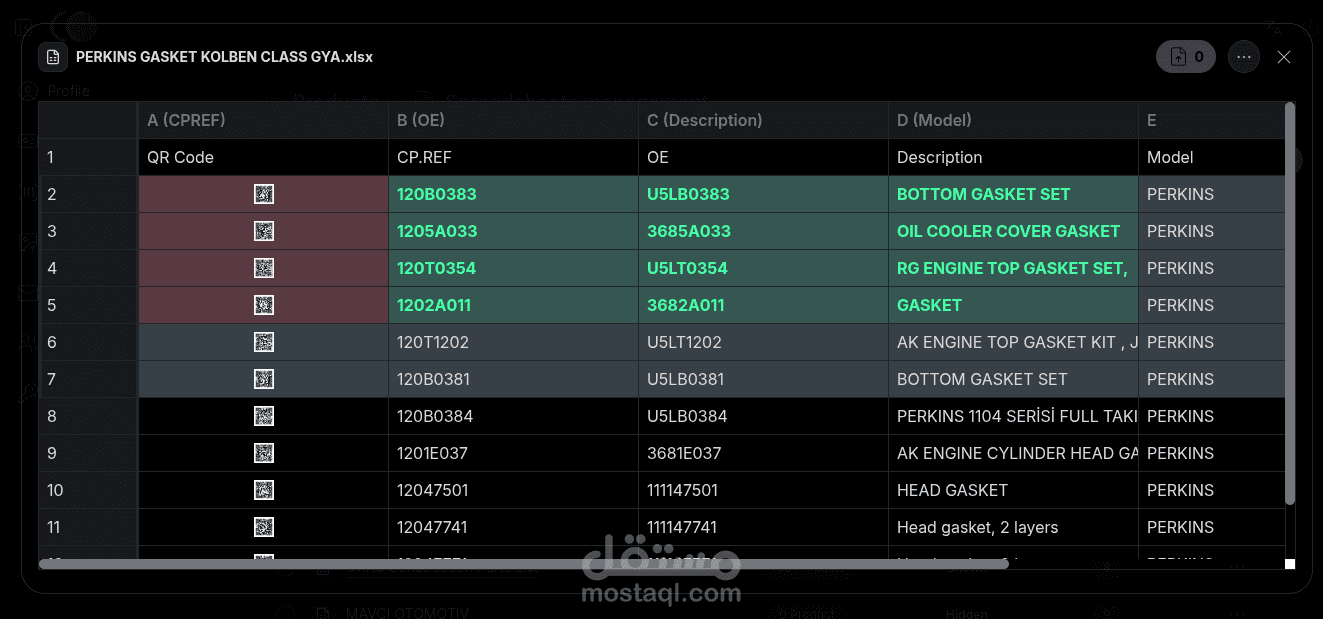Click the QR code thumbnail in row 5
Screen dimensions: 1323x619
pyautogui.click(x=264, y=305)
